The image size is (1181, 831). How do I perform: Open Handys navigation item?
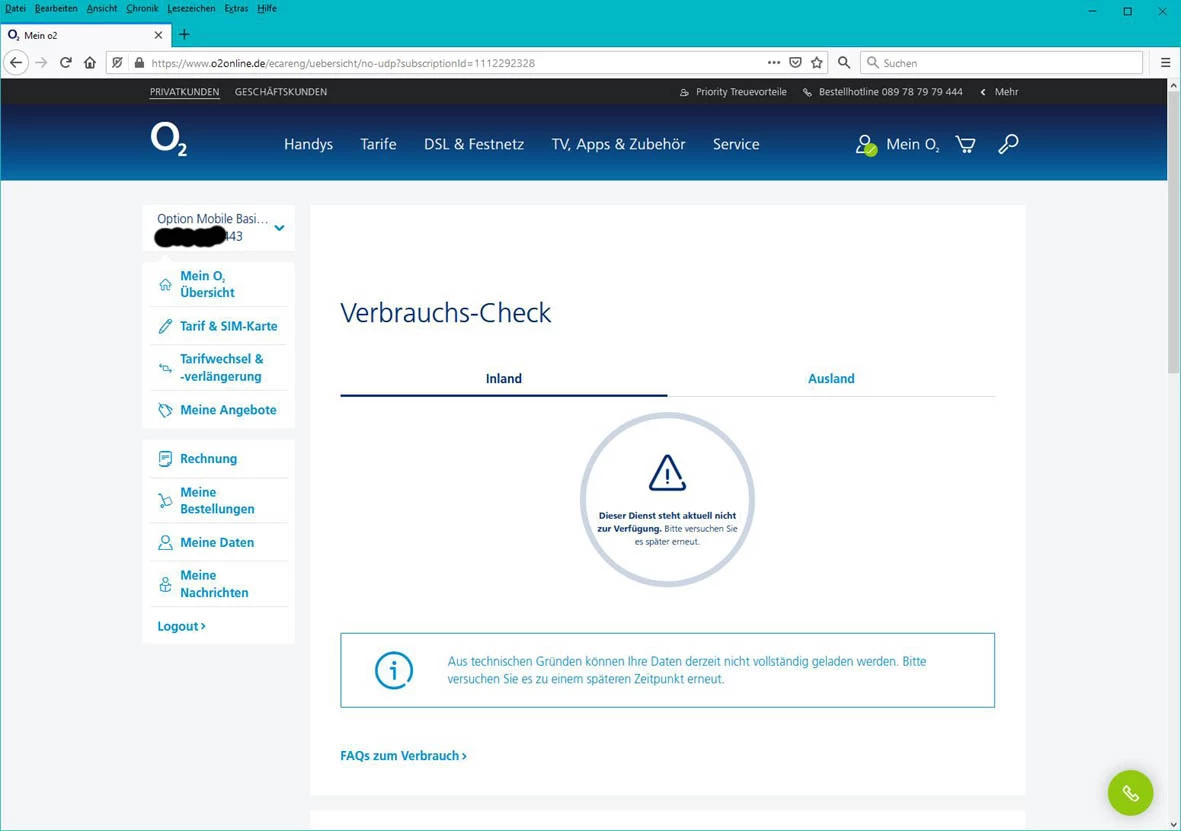pos(308,144)
